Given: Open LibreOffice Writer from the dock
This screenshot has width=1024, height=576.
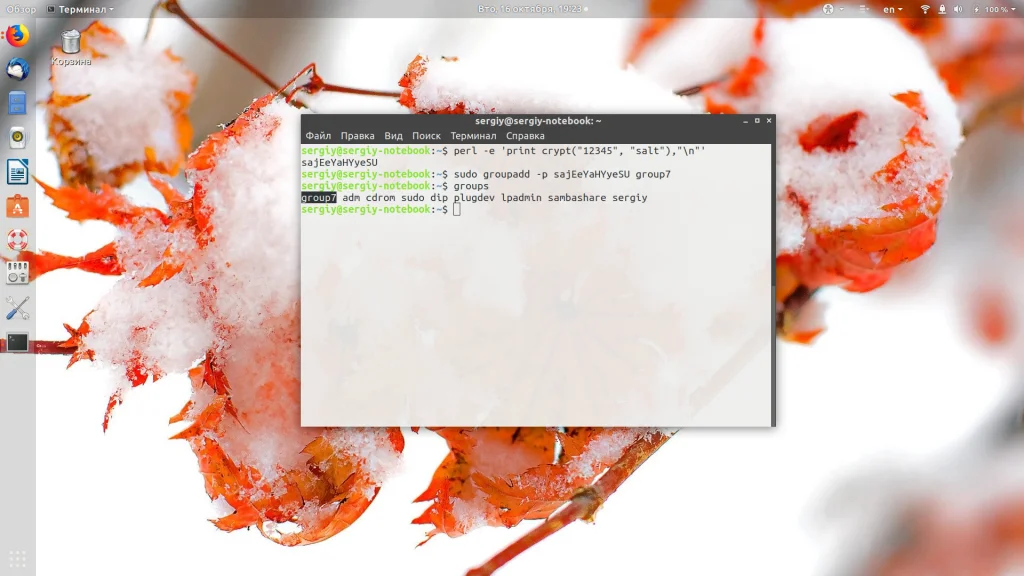Looking at the screenshot, I should 18,172.
